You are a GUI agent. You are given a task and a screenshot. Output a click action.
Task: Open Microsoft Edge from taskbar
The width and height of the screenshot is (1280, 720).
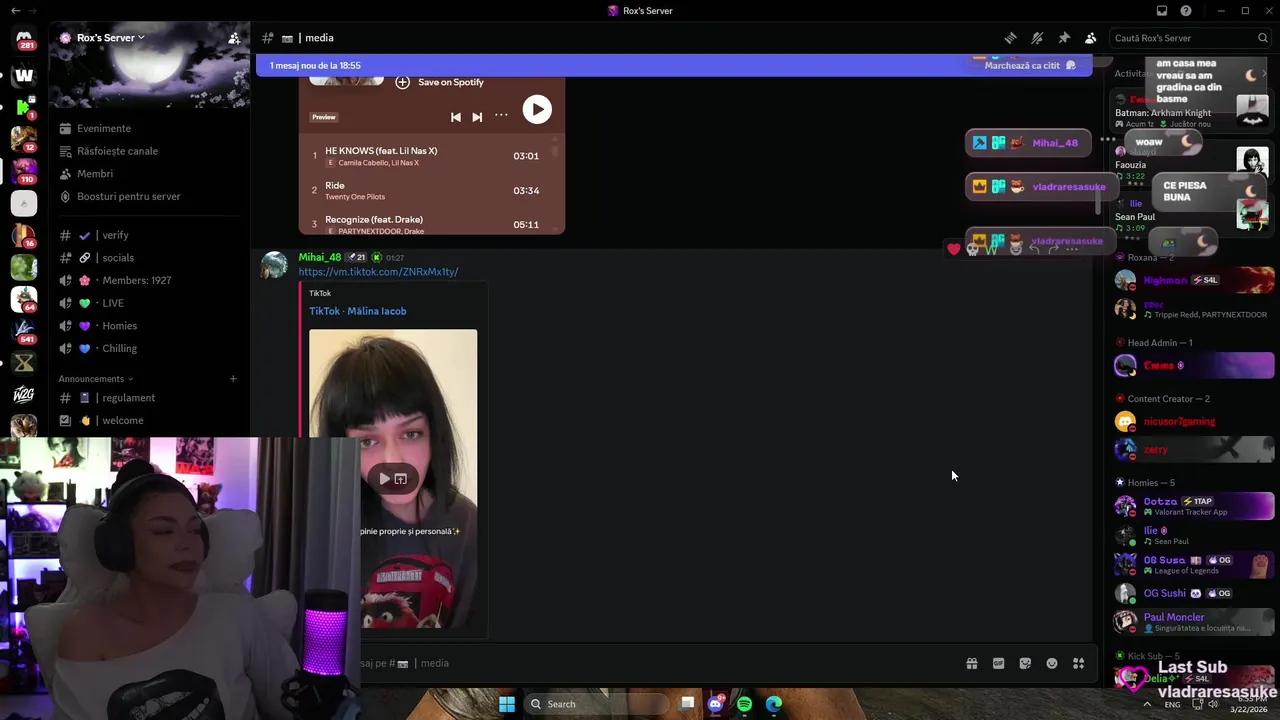(774, 704)
